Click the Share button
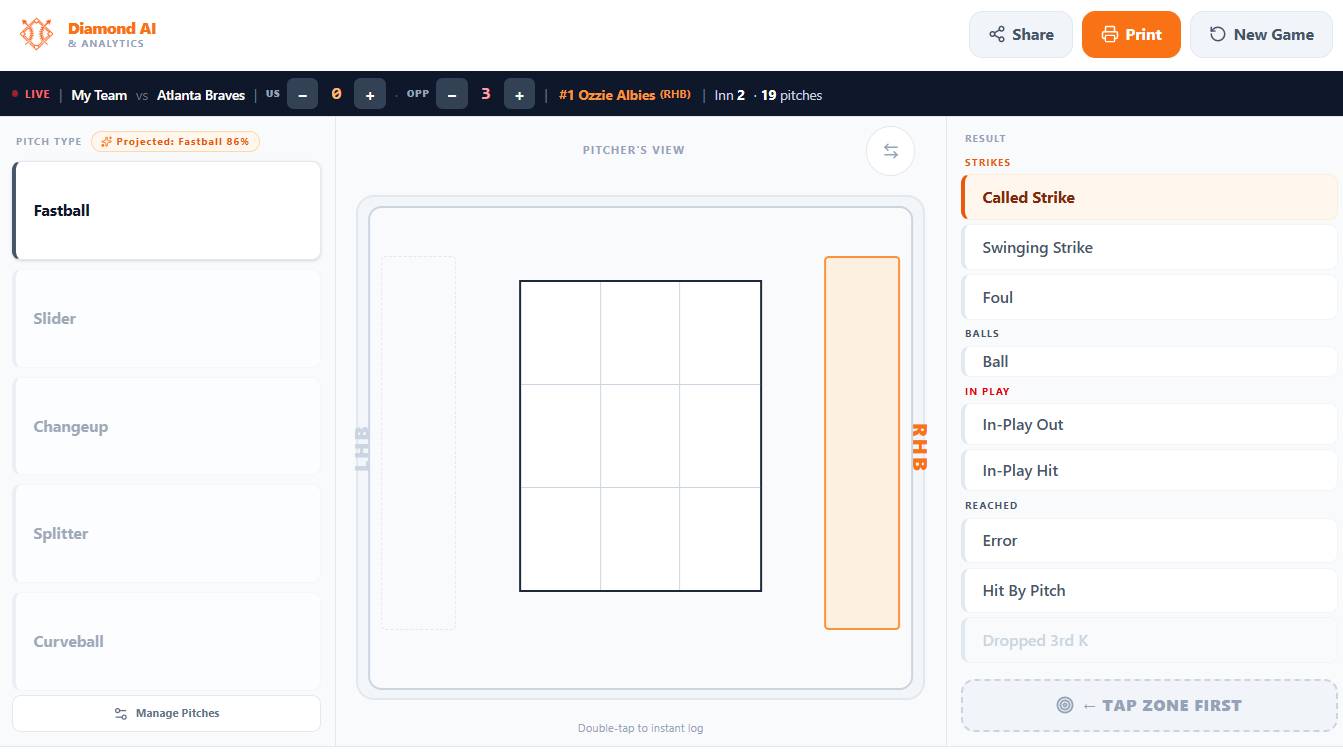This screenshot has height=752, width=1343. (x=1021, y=34)
